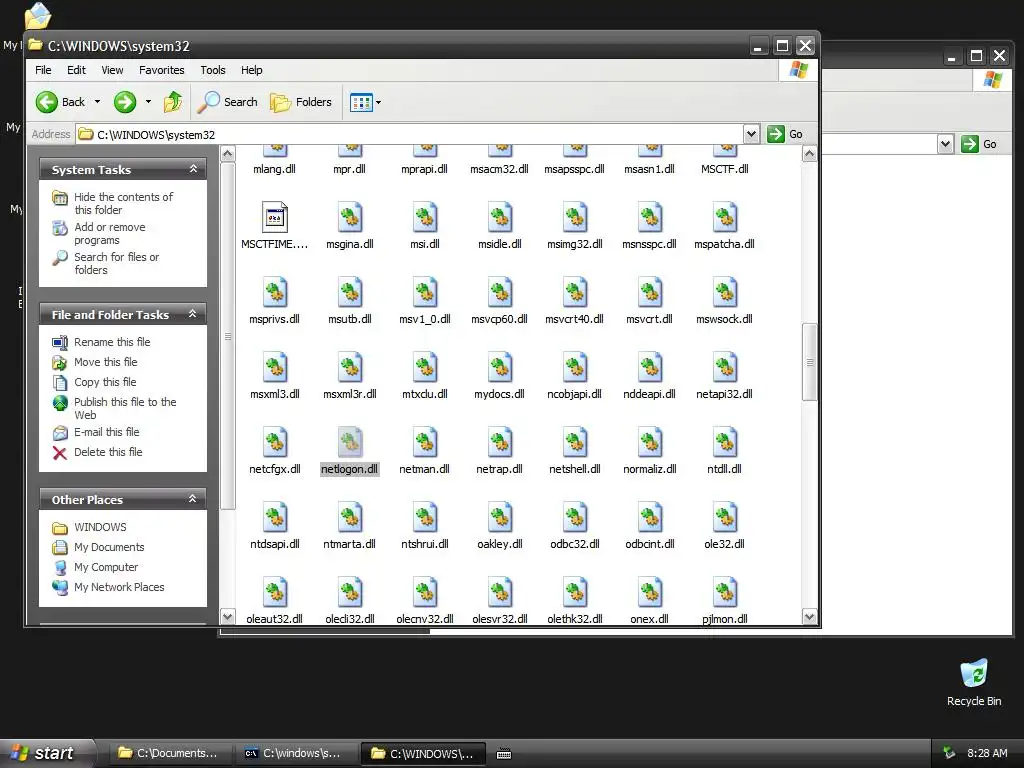Viewport: 1024px width, 768px height.
Task: Go up one folder level
Action: coord(173,102)
